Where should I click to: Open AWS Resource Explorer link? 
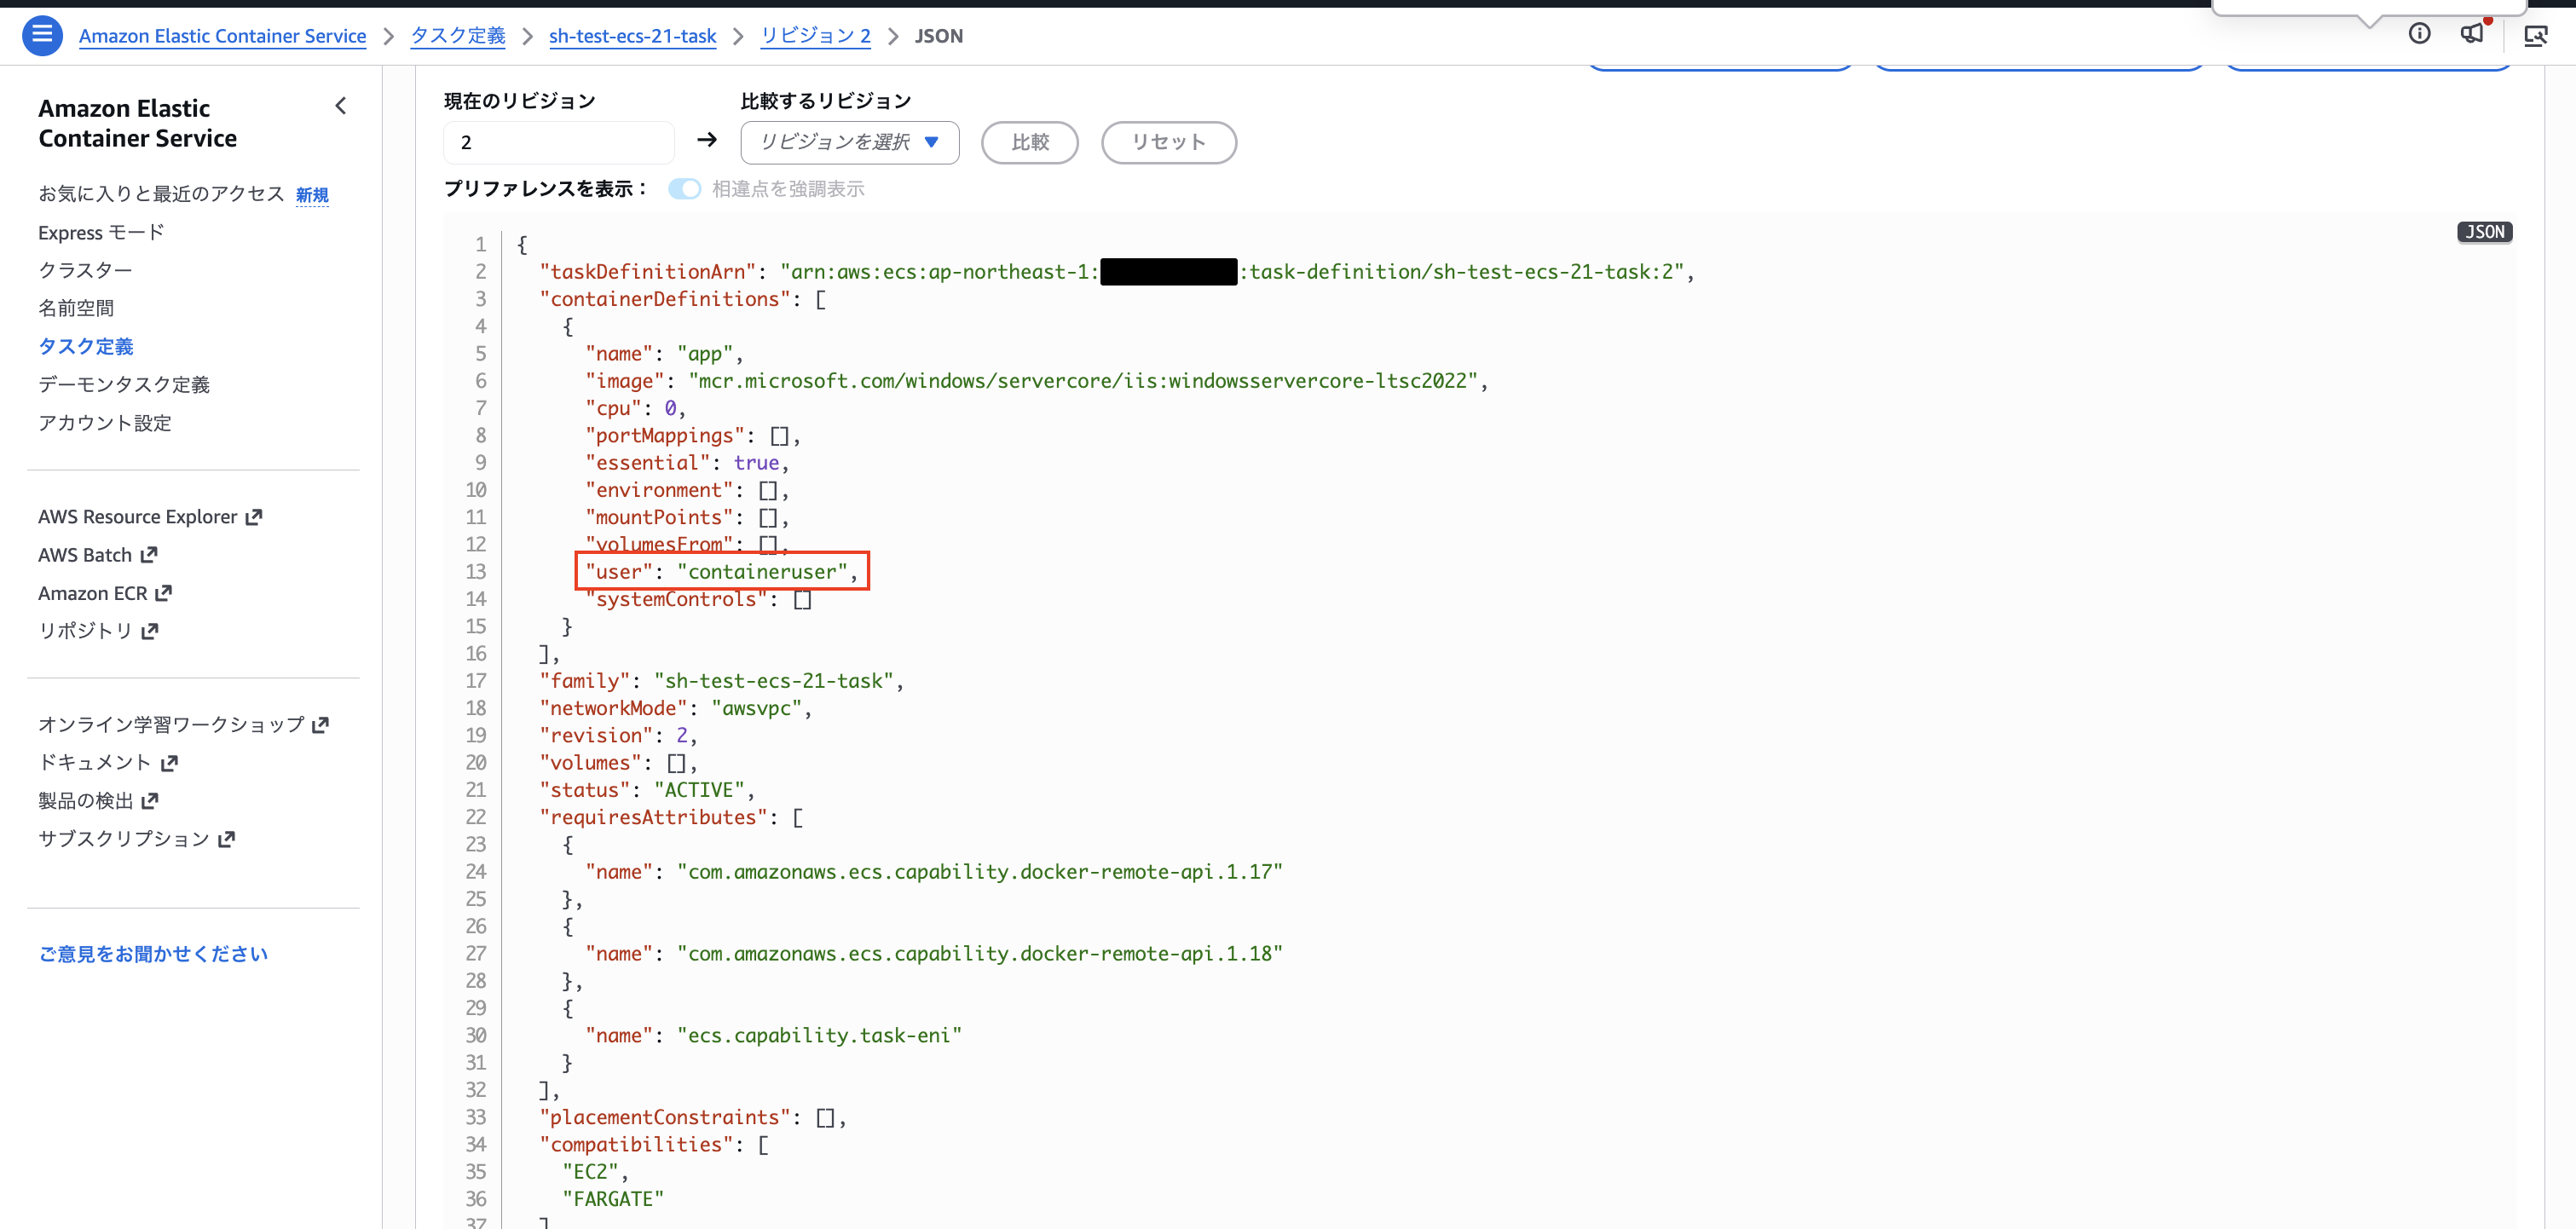click(x=138, y=517)
